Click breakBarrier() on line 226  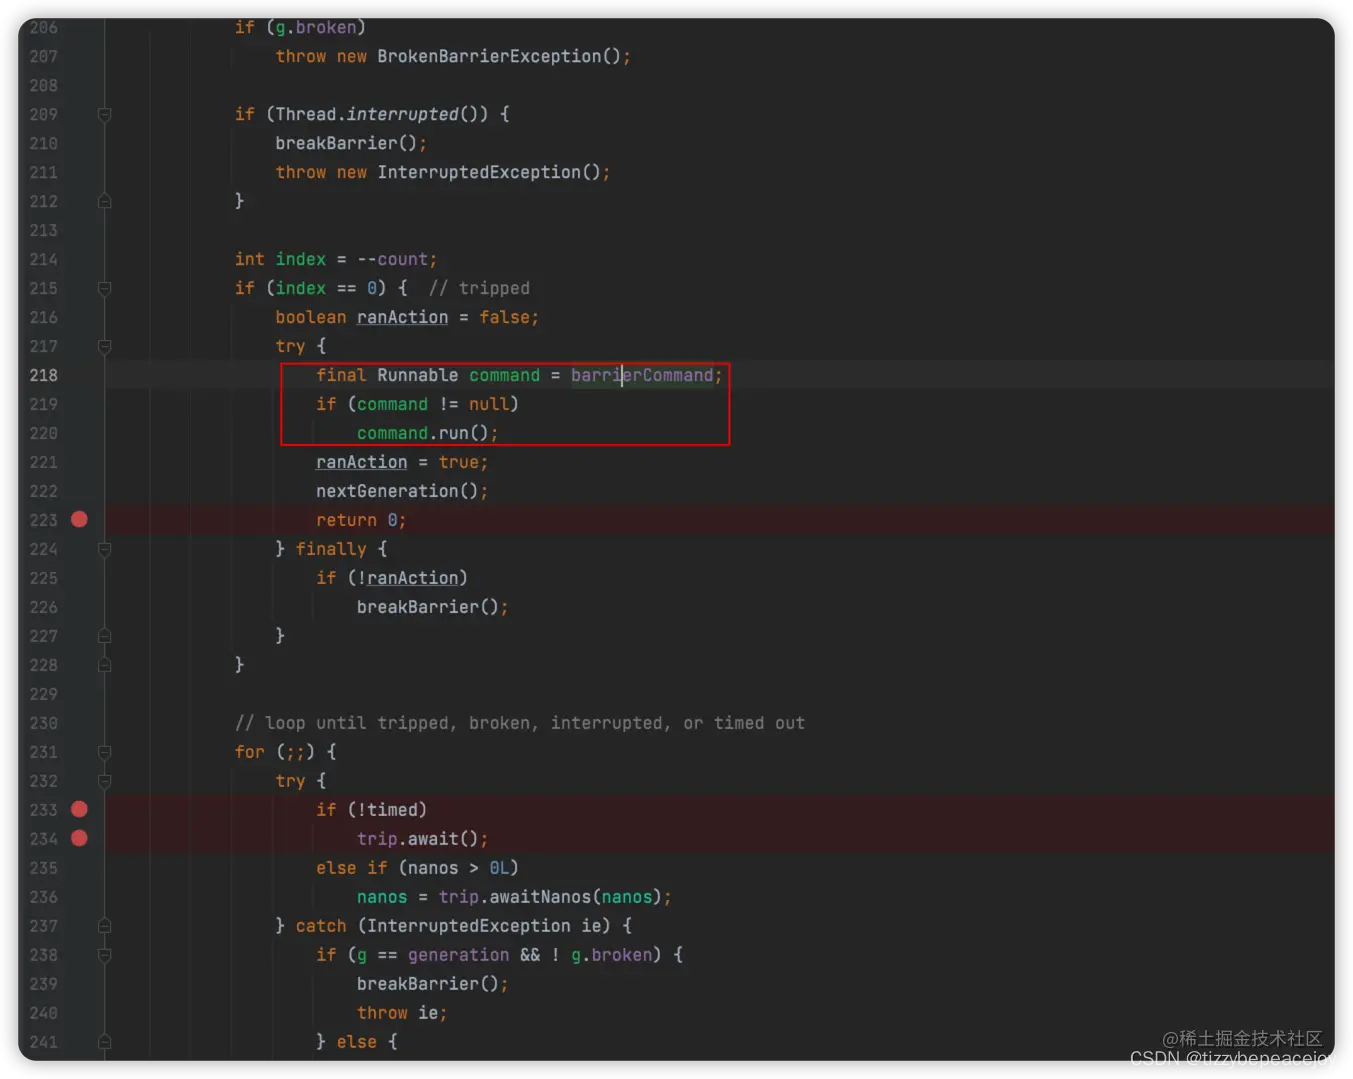[x=428, y=607]
